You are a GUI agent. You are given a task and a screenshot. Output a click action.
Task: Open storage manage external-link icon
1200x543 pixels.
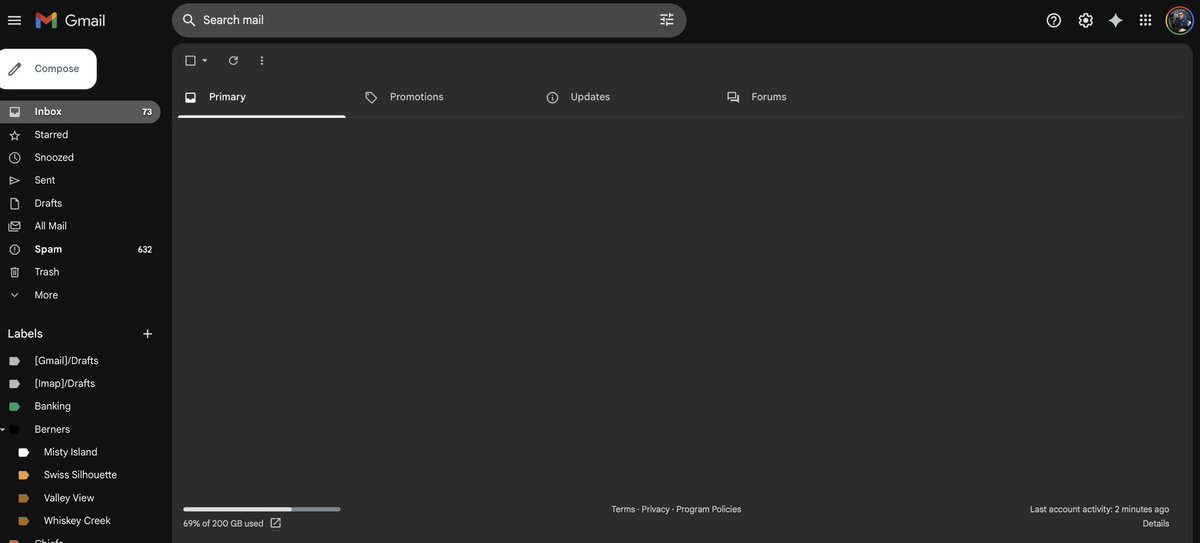point(276,523)
